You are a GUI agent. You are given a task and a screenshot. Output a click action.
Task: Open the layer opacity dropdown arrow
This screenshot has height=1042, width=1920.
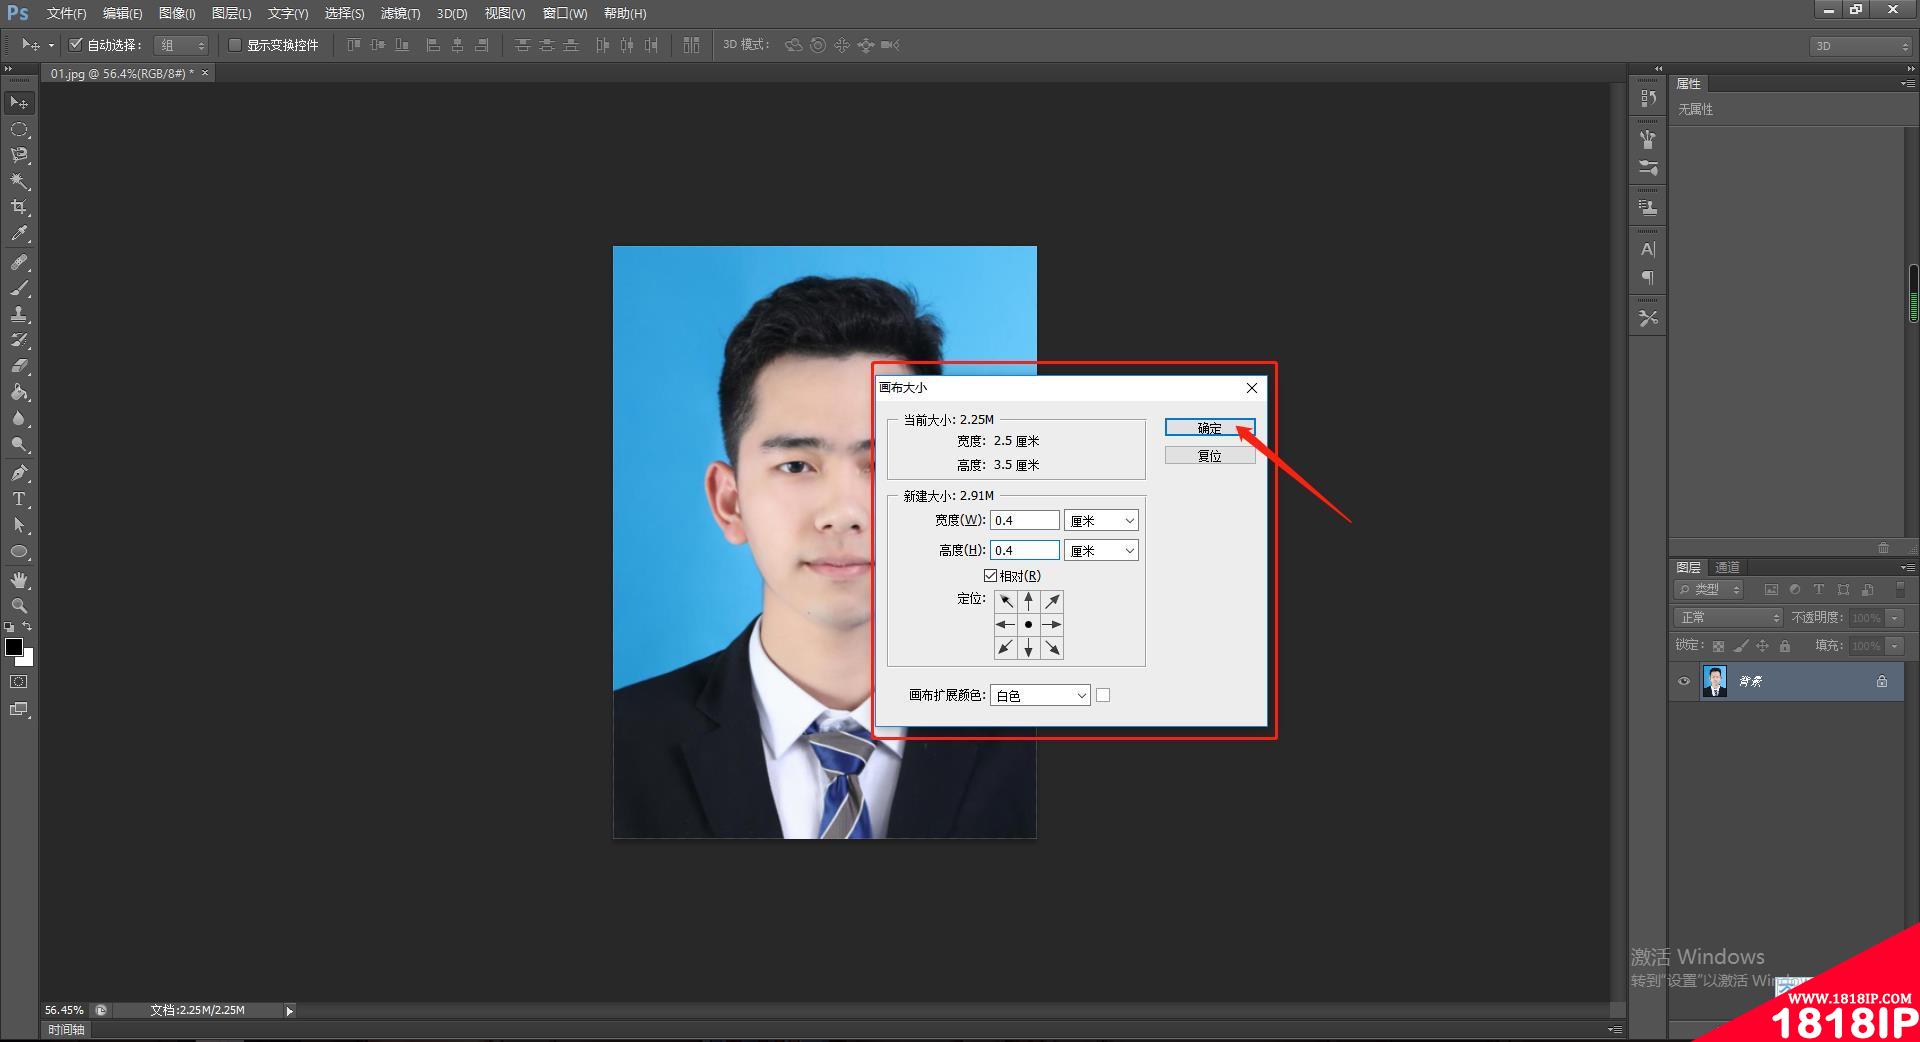1895,618
